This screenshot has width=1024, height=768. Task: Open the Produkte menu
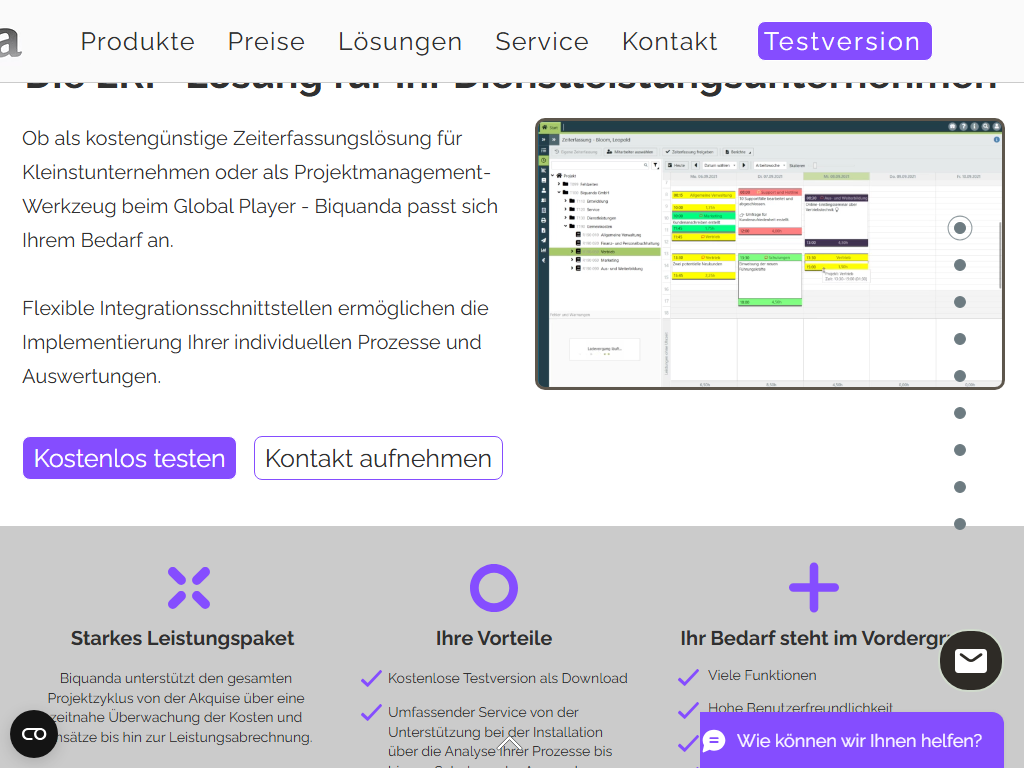tap(137, 42)
